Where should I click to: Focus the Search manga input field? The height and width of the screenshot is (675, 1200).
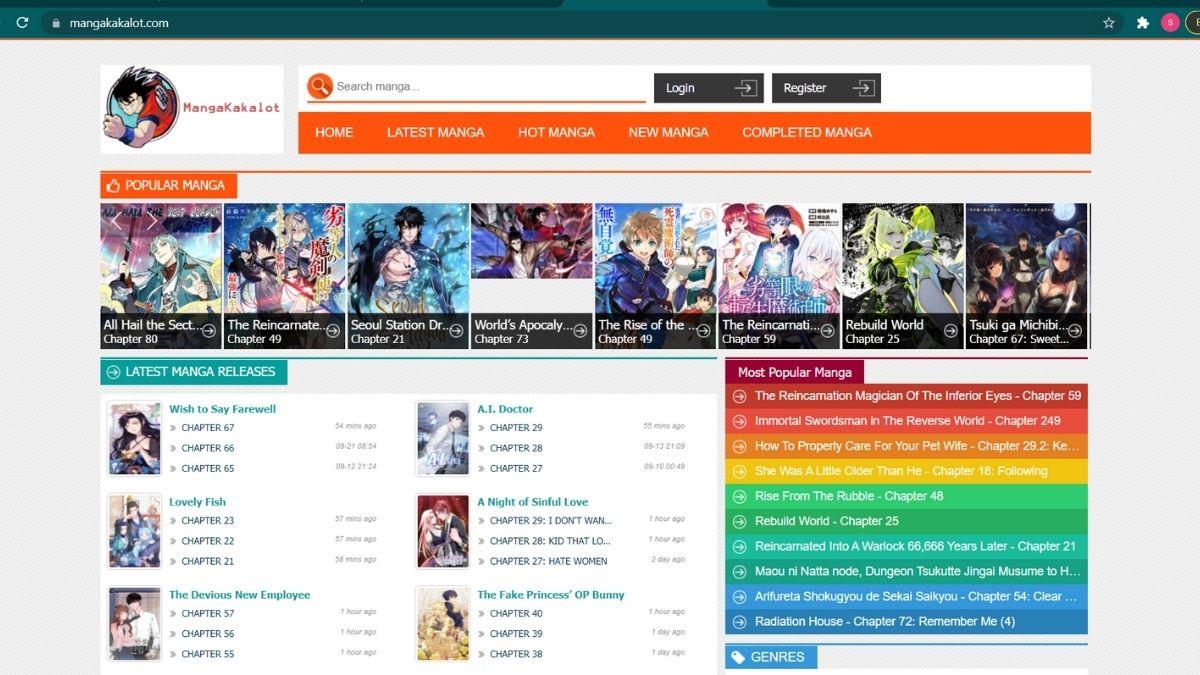click(x=490, y=86)
